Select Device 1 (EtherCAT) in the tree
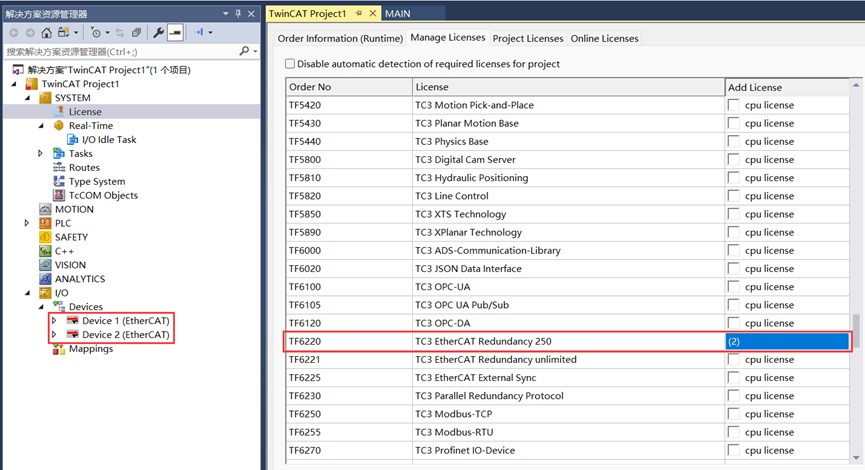Screen dimensions: 865x470 point(126,321)
